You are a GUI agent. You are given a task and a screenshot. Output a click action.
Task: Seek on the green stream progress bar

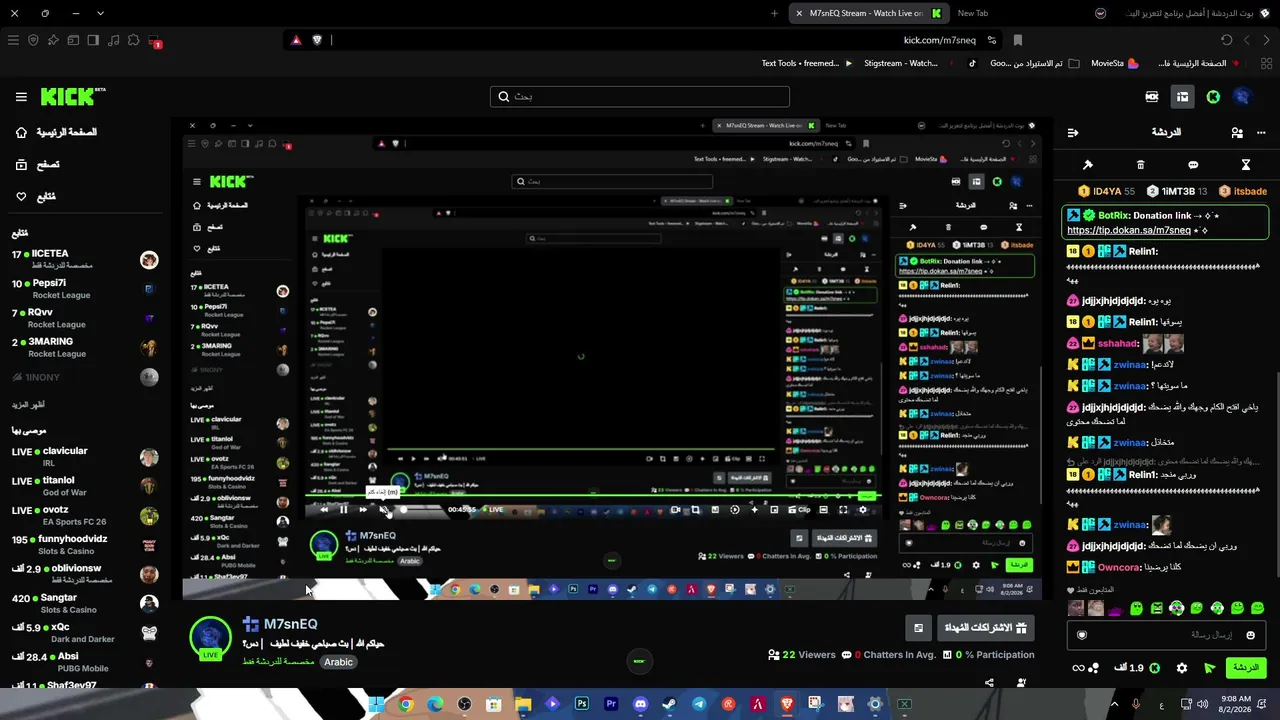pos(592,494)
